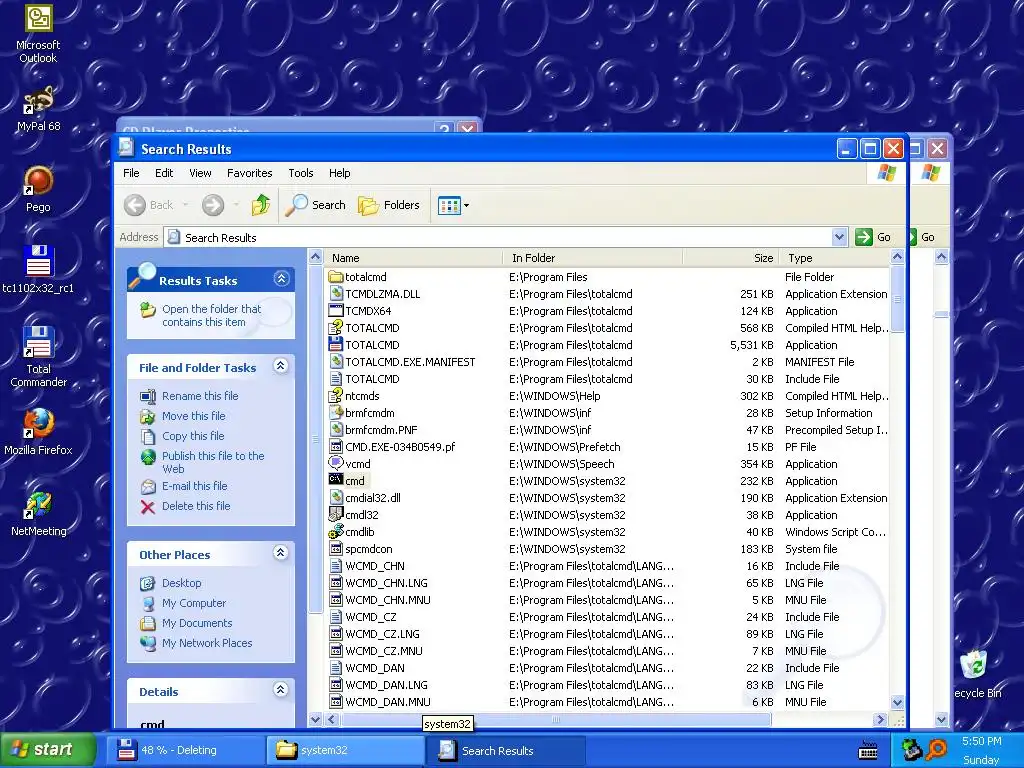Select WCMD_CHN.LNG file row

pos(607,583)
